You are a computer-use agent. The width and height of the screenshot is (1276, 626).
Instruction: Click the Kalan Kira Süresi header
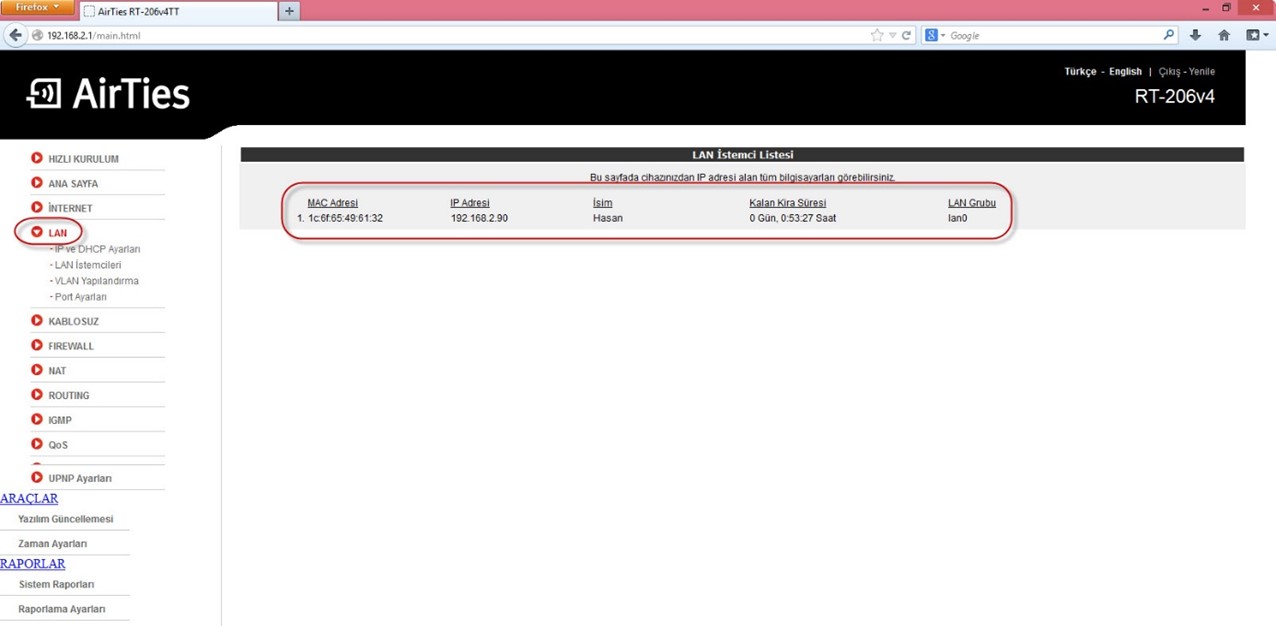point(788,203)
